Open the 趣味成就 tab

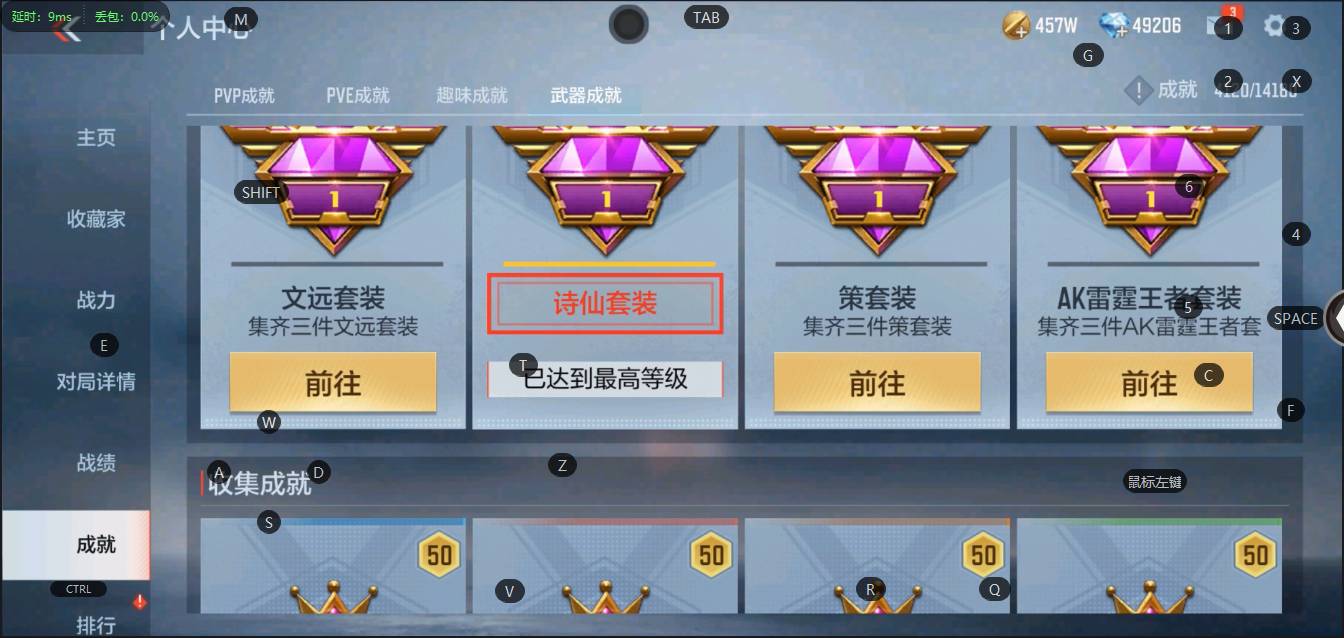click(x=472, y=96)
